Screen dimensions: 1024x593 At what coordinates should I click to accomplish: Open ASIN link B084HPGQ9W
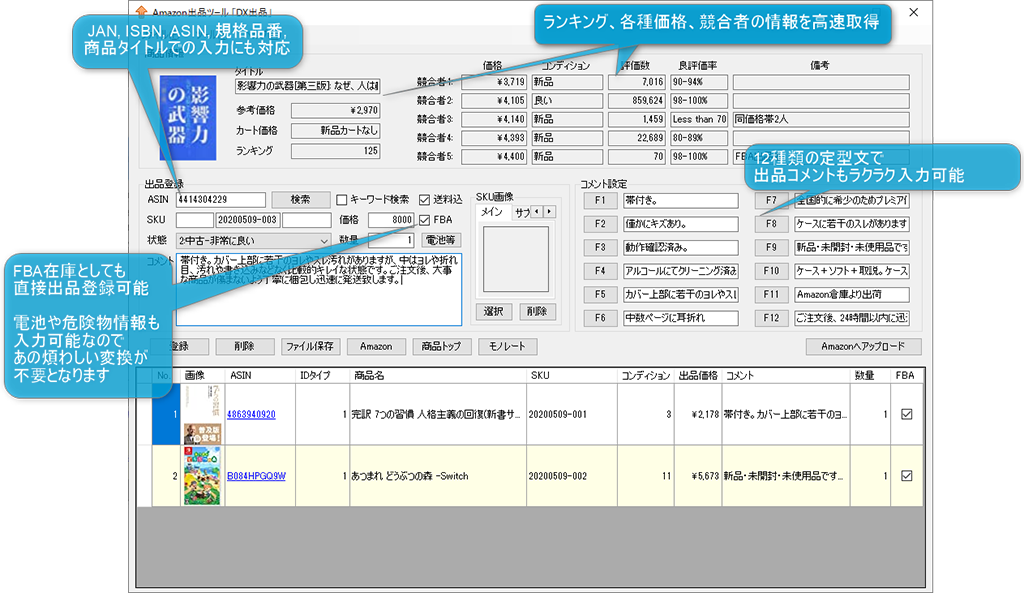pos(256,476)
